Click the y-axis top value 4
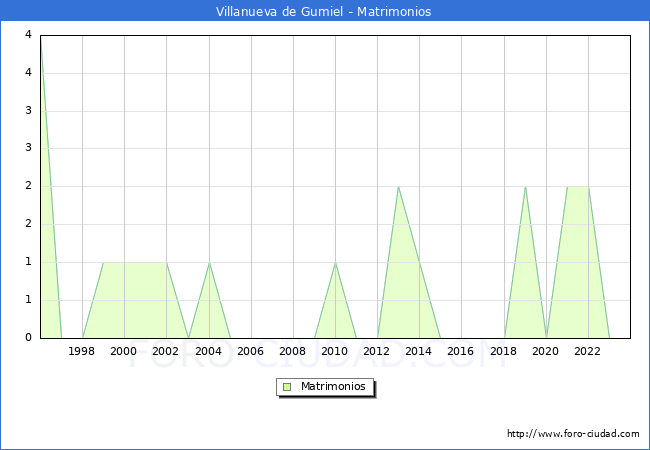This screenshot has height=450, width=650. (28, 35)
